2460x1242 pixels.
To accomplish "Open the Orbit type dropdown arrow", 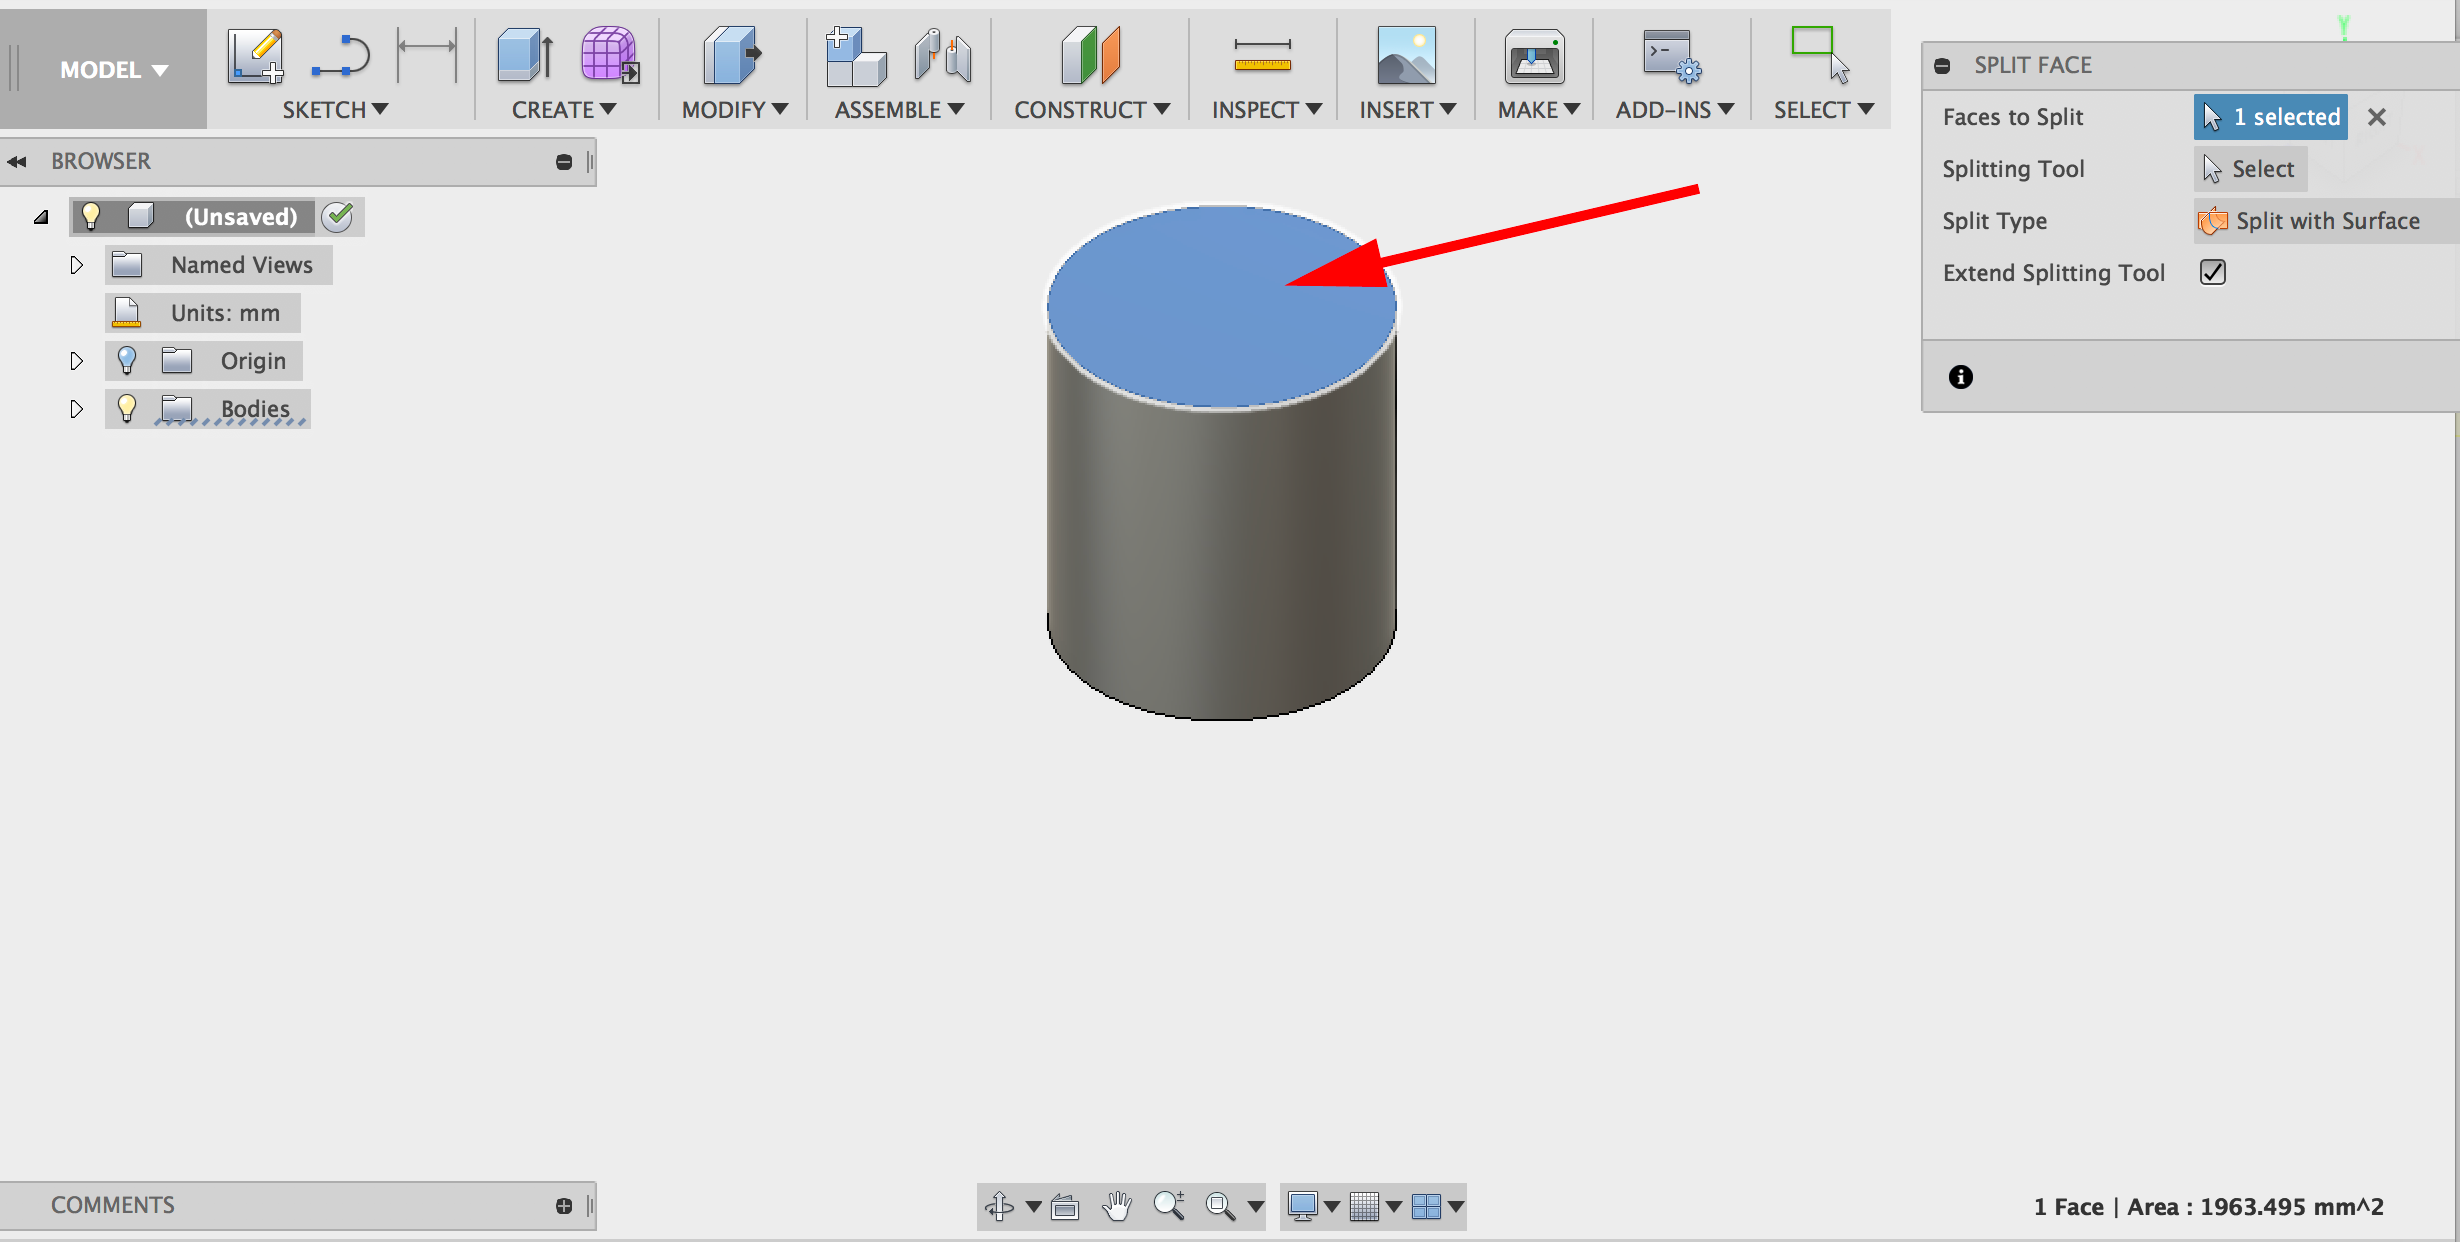I will (1034, 1207).
